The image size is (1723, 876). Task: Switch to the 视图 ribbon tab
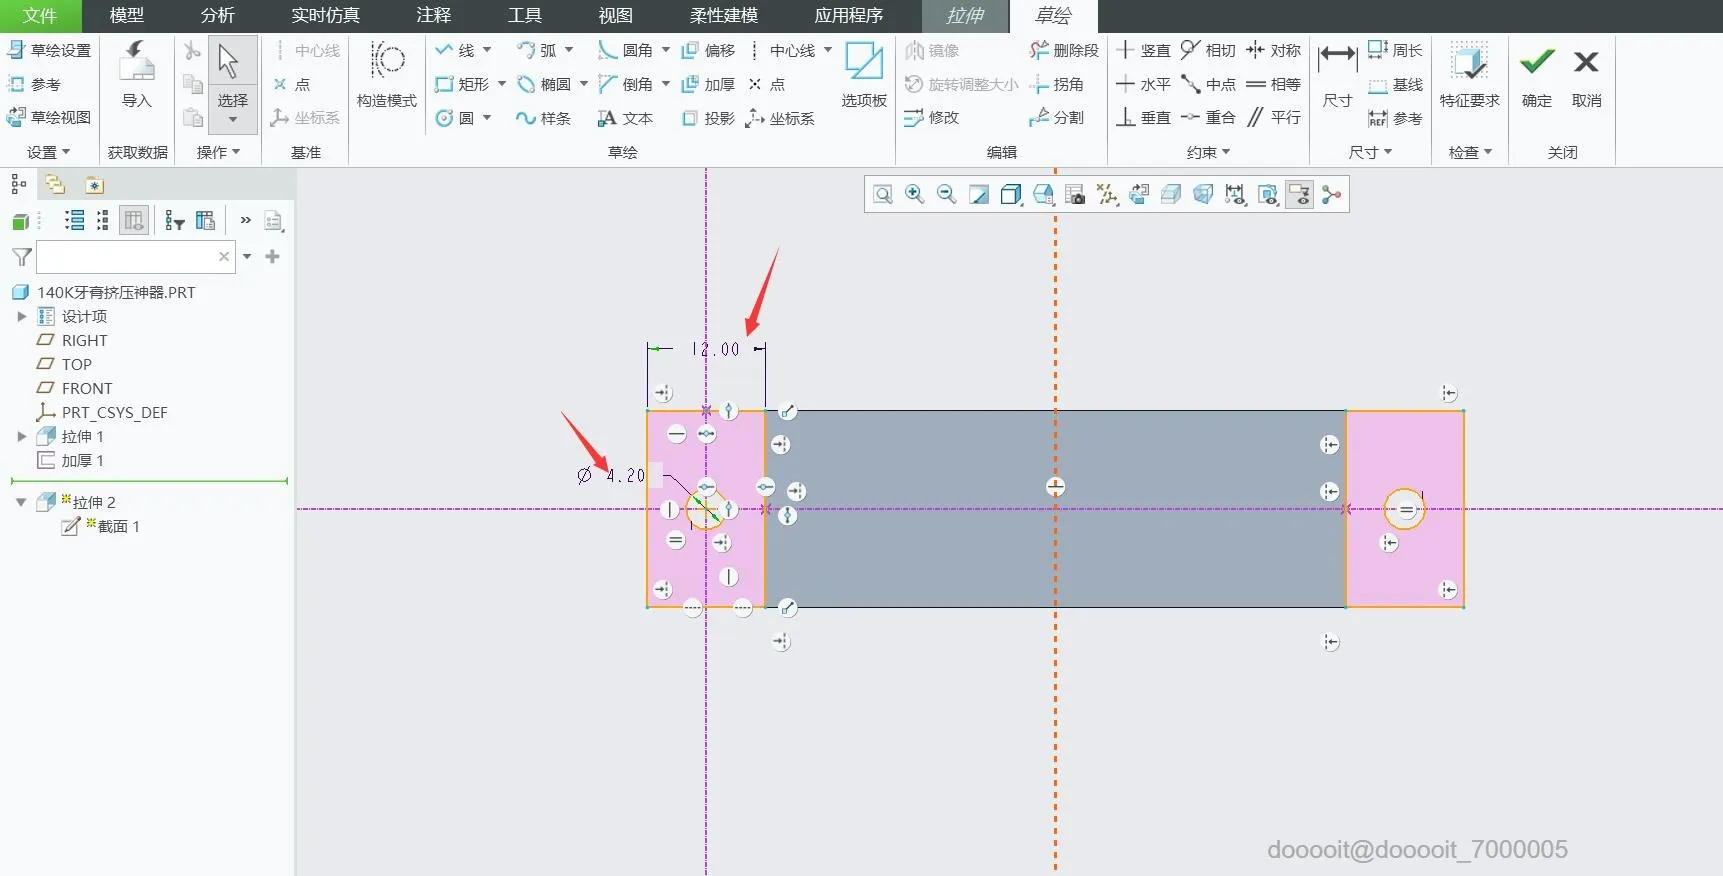pyautogui.click(x=616, y=16)
